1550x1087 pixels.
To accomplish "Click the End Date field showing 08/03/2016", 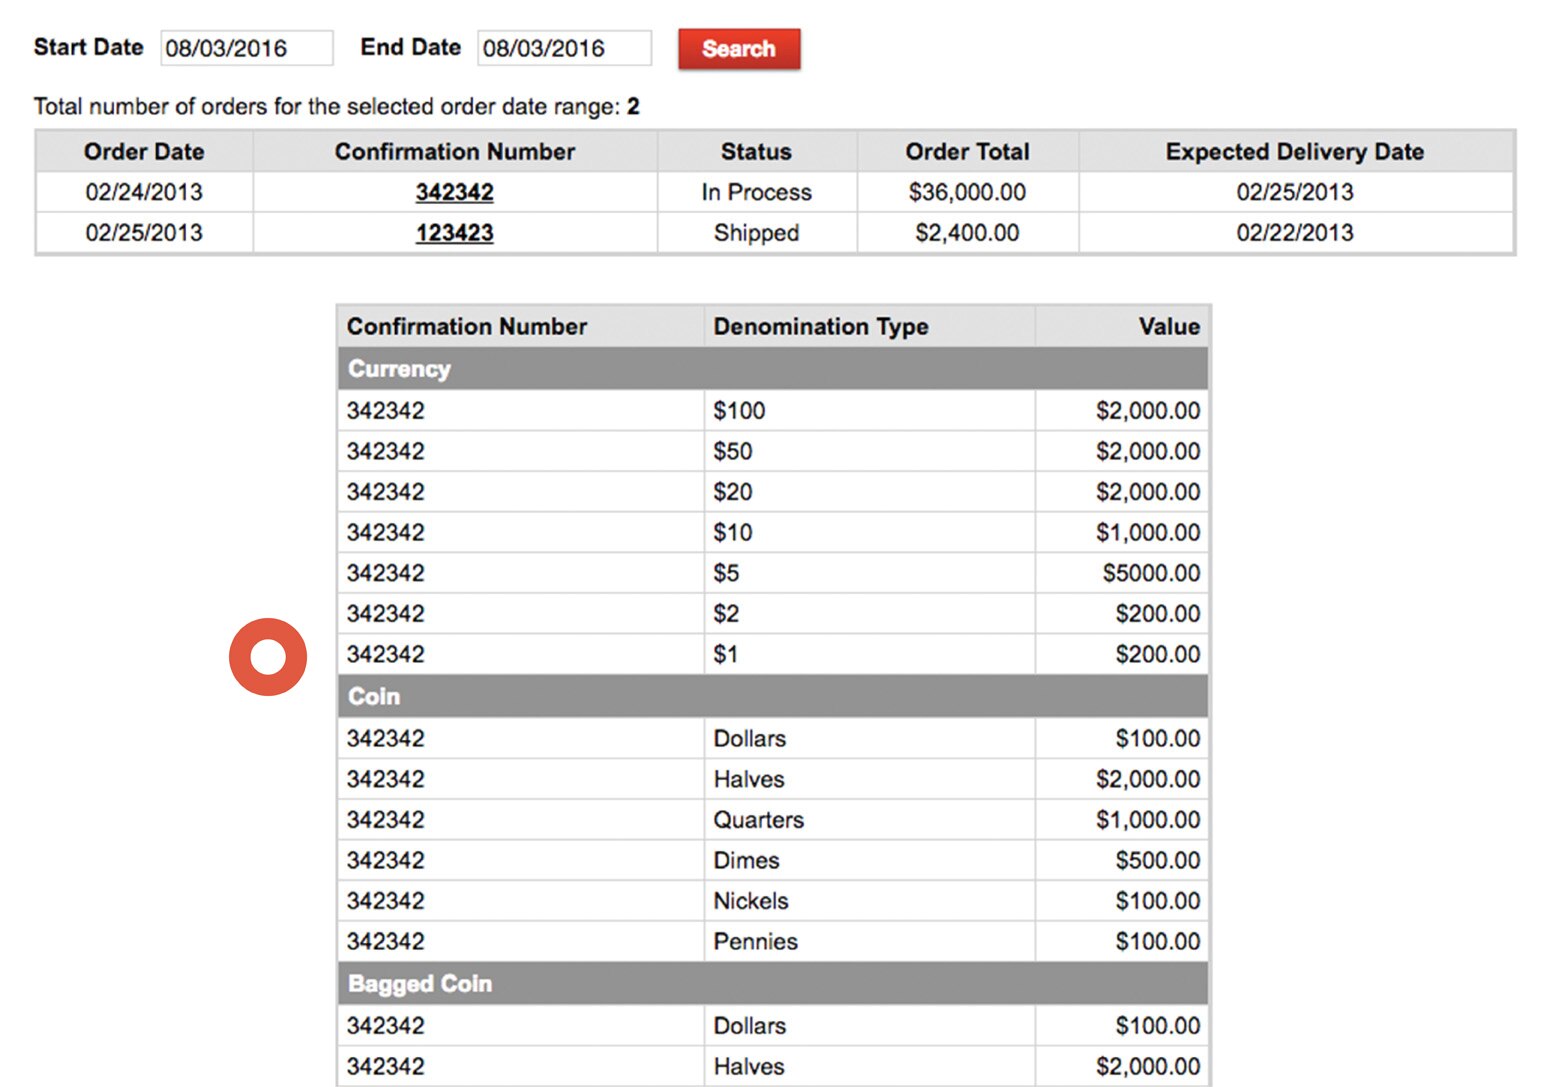I will click(x=563, y=48).
